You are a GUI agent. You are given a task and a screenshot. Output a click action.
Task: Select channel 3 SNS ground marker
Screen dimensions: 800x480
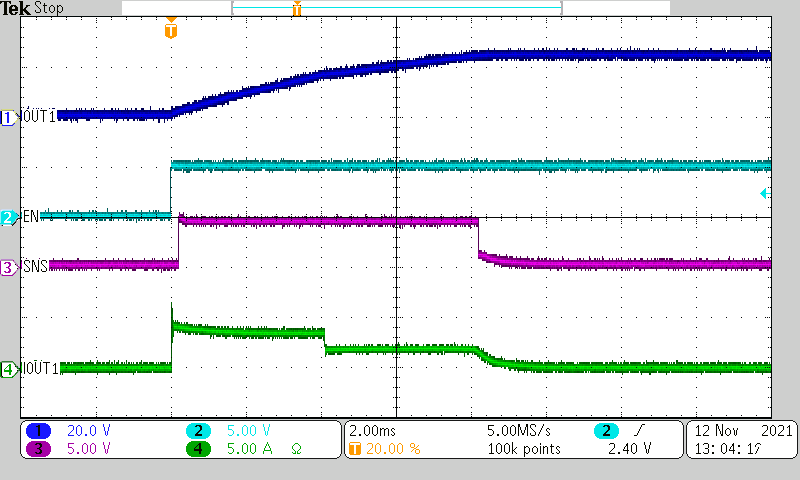(x=8, y=267)
